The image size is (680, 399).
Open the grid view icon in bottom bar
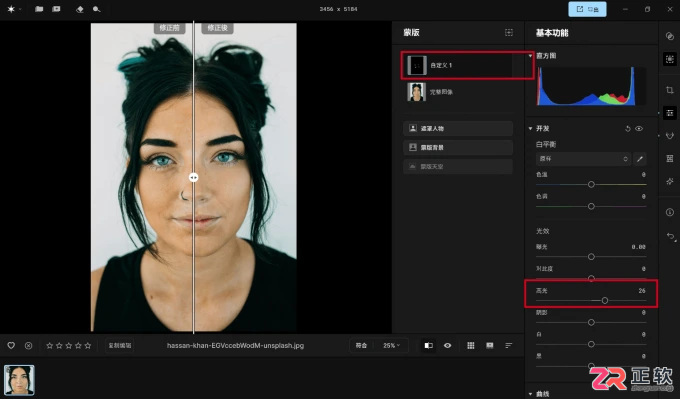click(471, 345)
